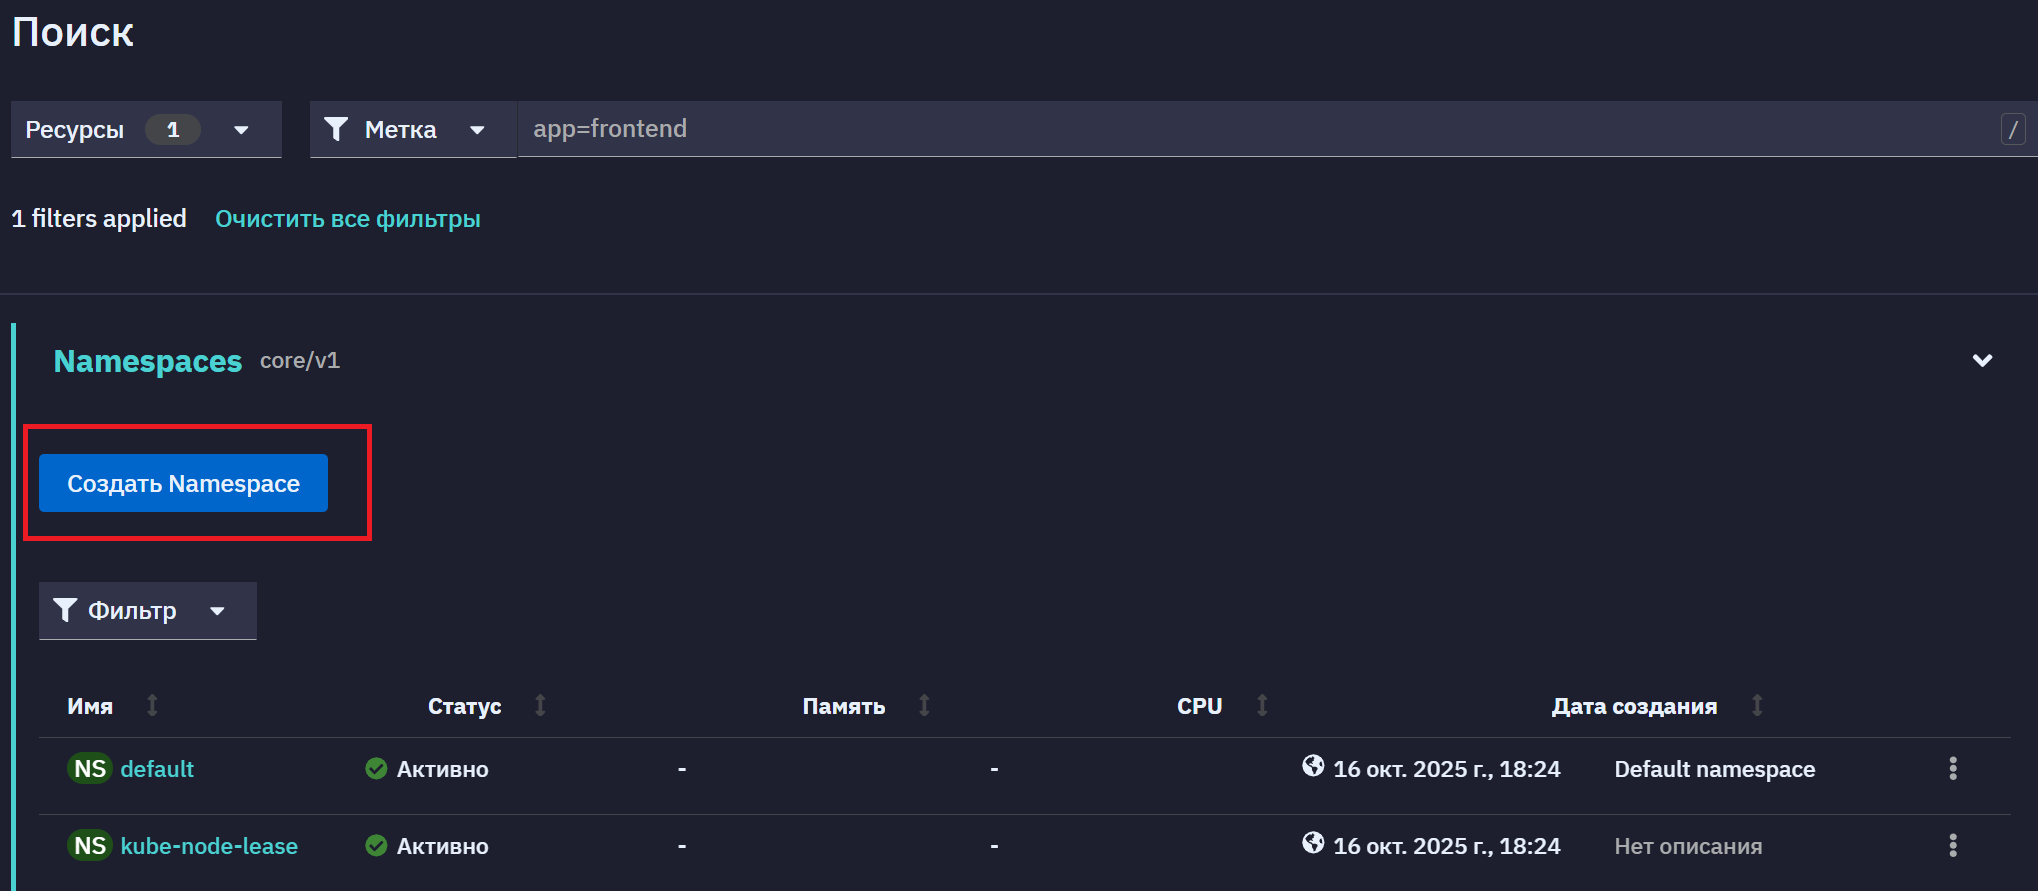Click green status check in kube-node-lease row
Viewport: 2038px width, 891px height.
(x=376, y=845)
